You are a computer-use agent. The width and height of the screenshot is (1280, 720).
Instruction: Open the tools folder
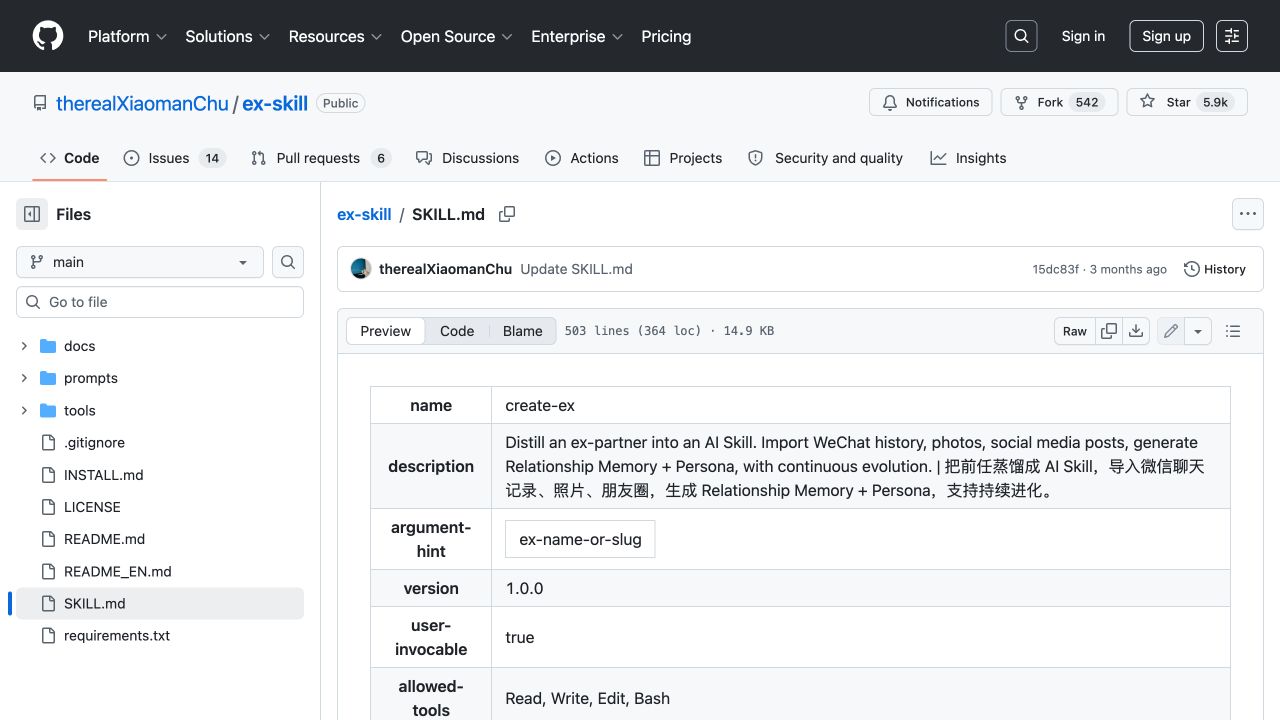80,410
